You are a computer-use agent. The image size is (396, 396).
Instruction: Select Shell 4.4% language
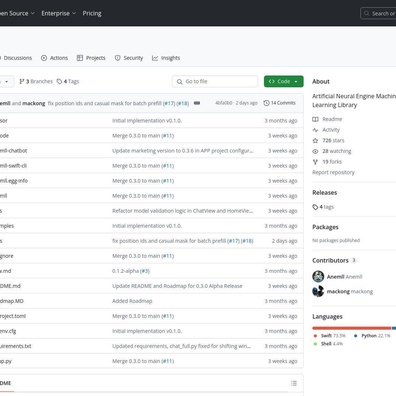click(x=328, y=344)
